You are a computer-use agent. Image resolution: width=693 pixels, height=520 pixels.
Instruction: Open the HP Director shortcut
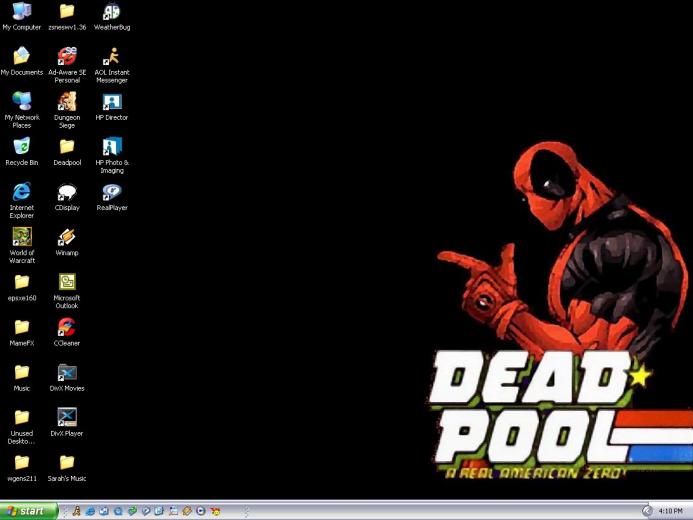(x=112, y=107)
